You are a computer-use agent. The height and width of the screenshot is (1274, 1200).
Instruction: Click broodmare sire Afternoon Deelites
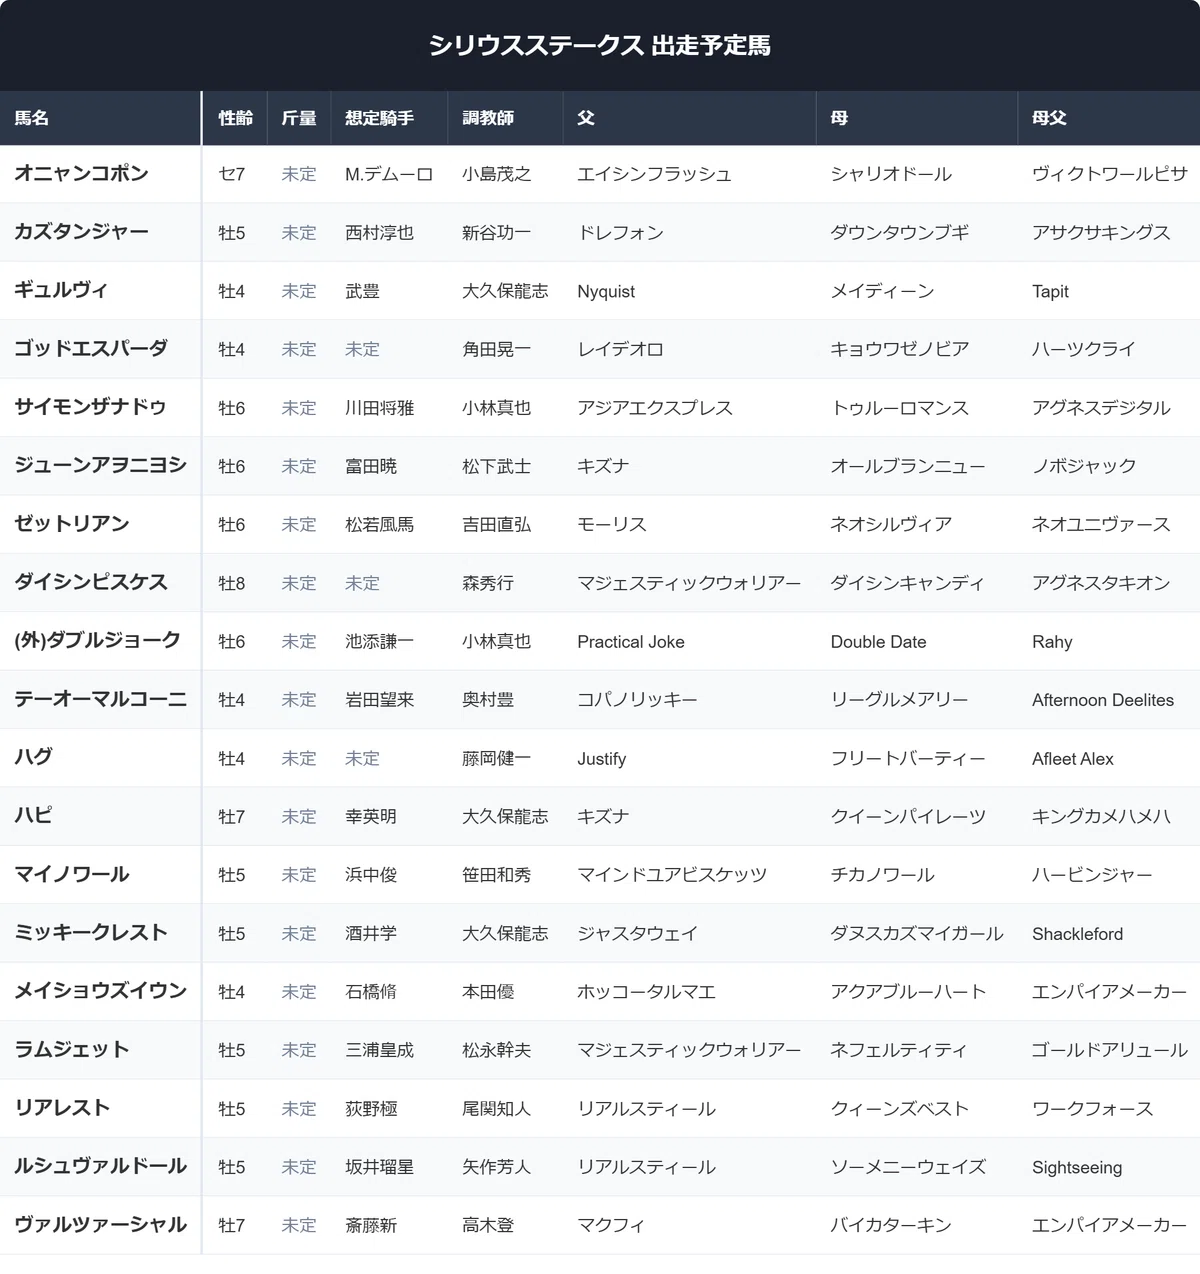pyautogui.click(x=1103, y=700)
